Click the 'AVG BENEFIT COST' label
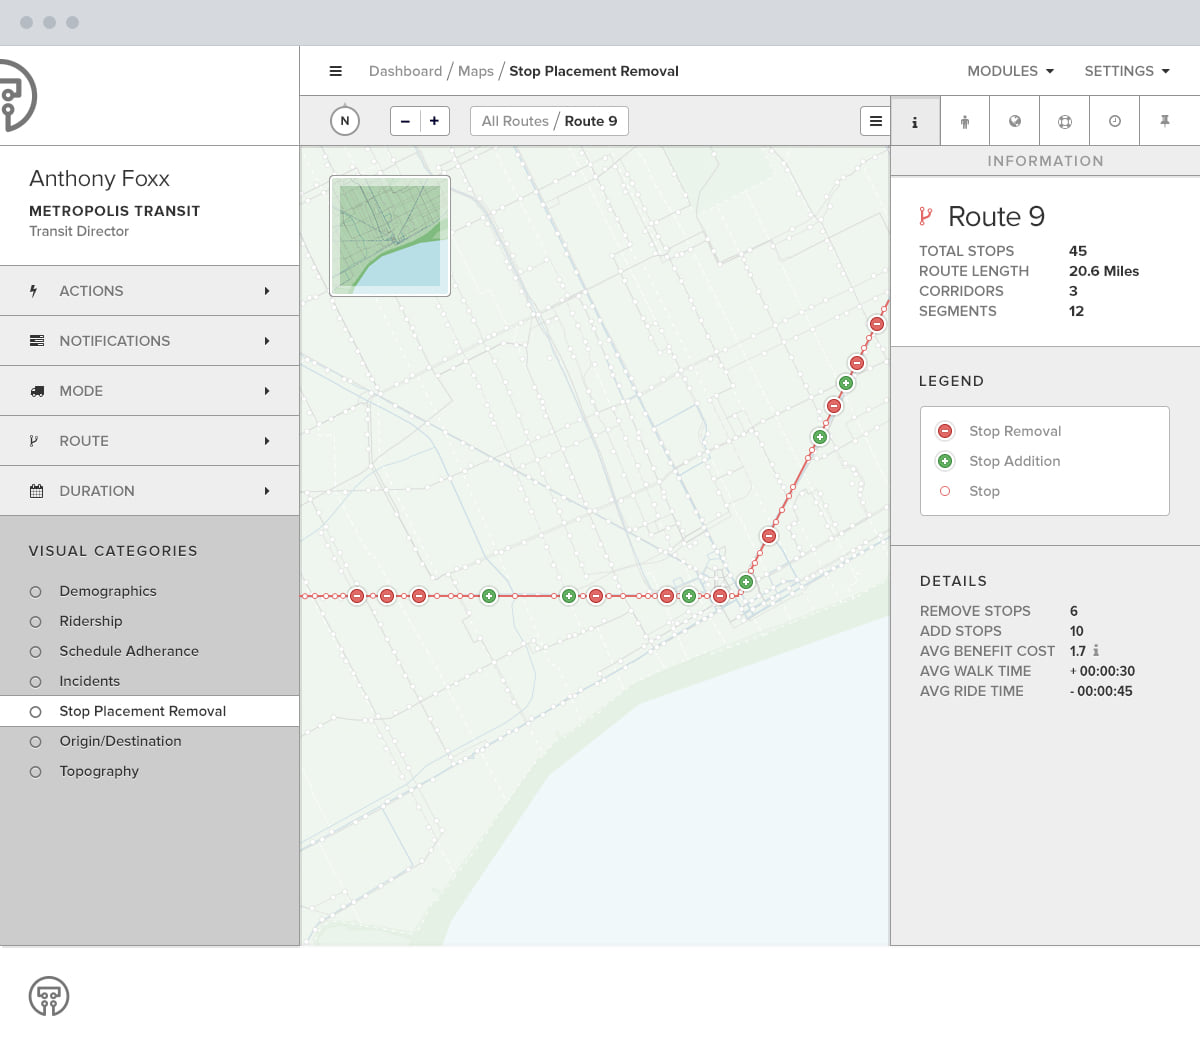Image resolution: width=1200 pixels, height=1046 pixels. tap(987, 651)
